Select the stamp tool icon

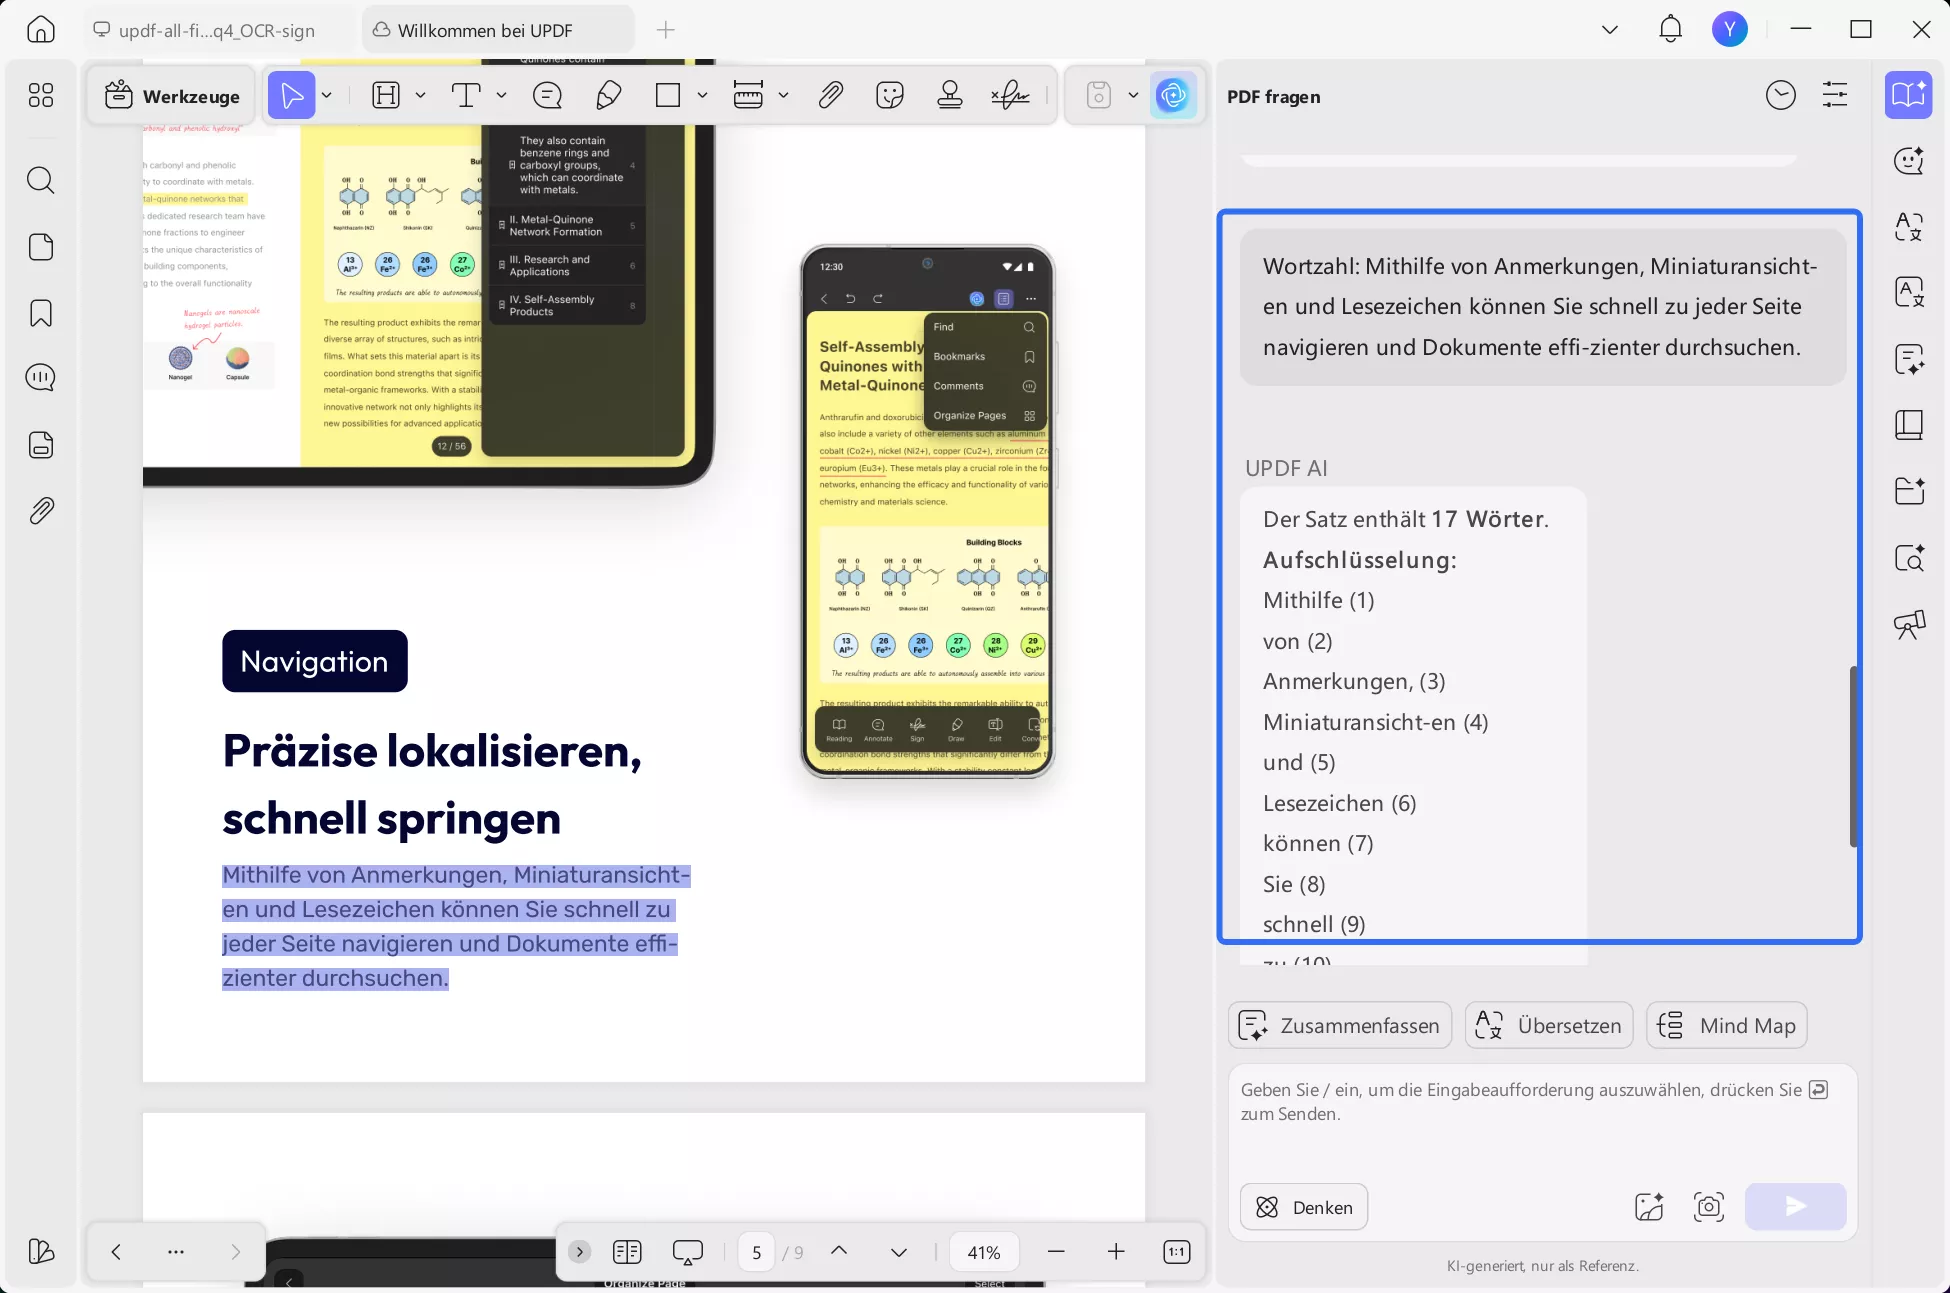949,96
